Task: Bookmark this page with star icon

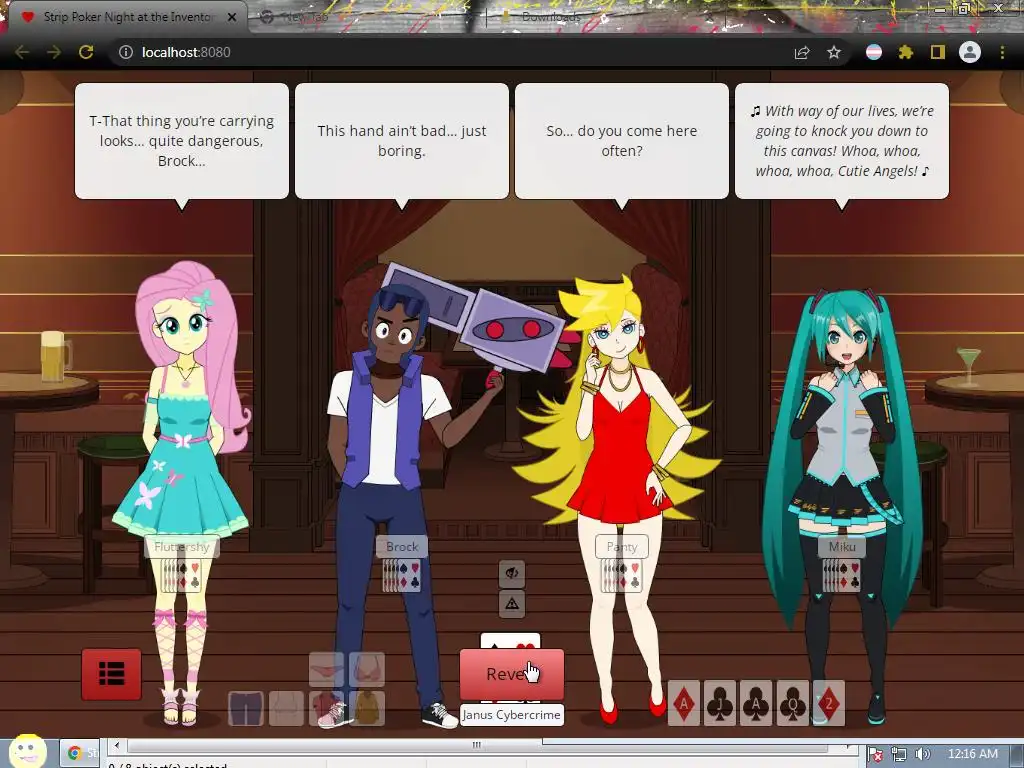Action: (834, 52)
